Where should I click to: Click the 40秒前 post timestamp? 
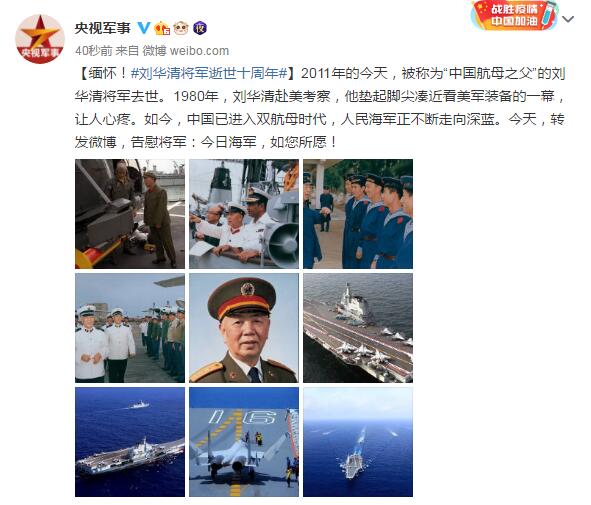tap(93, 50)
